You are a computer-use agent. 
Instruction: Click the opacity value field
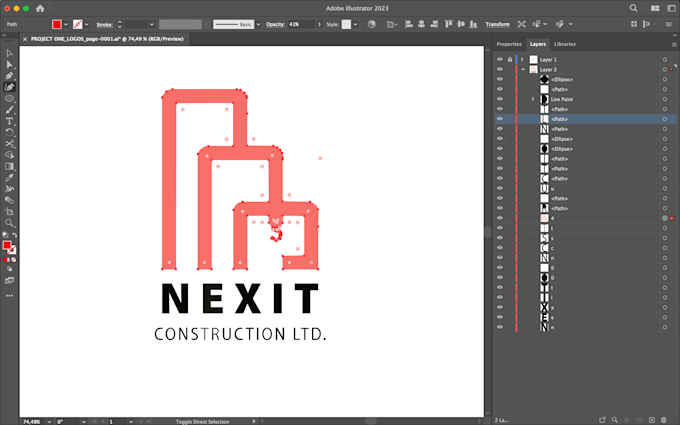(301, 24)
